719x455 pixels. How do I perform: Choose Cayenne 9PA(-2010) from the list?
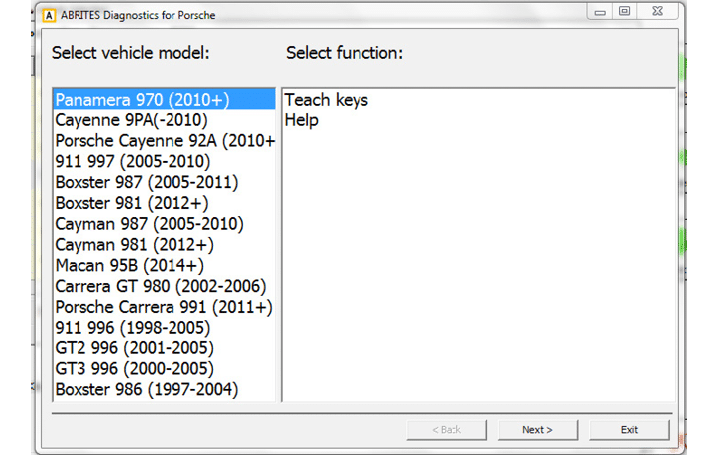pos(134,120)
